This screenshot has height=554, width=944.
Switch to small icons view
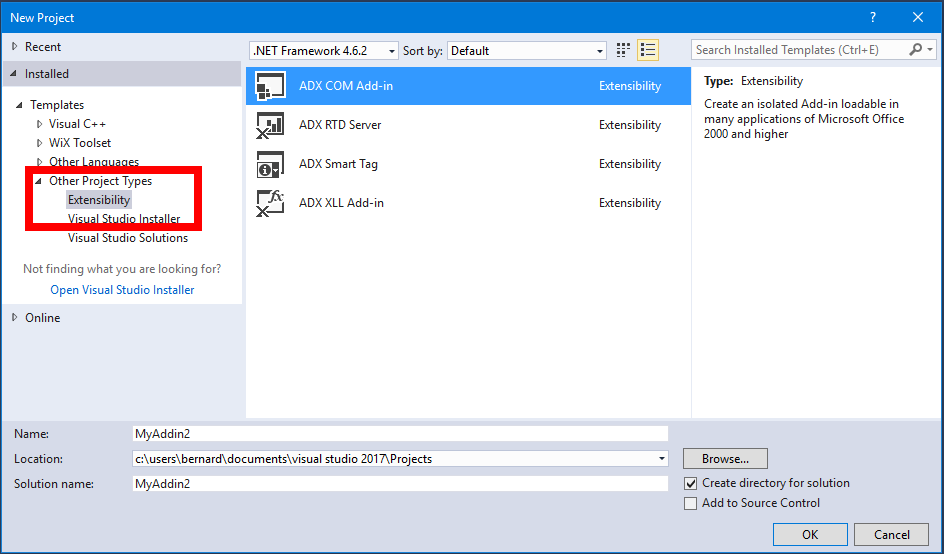click(623, 51)
